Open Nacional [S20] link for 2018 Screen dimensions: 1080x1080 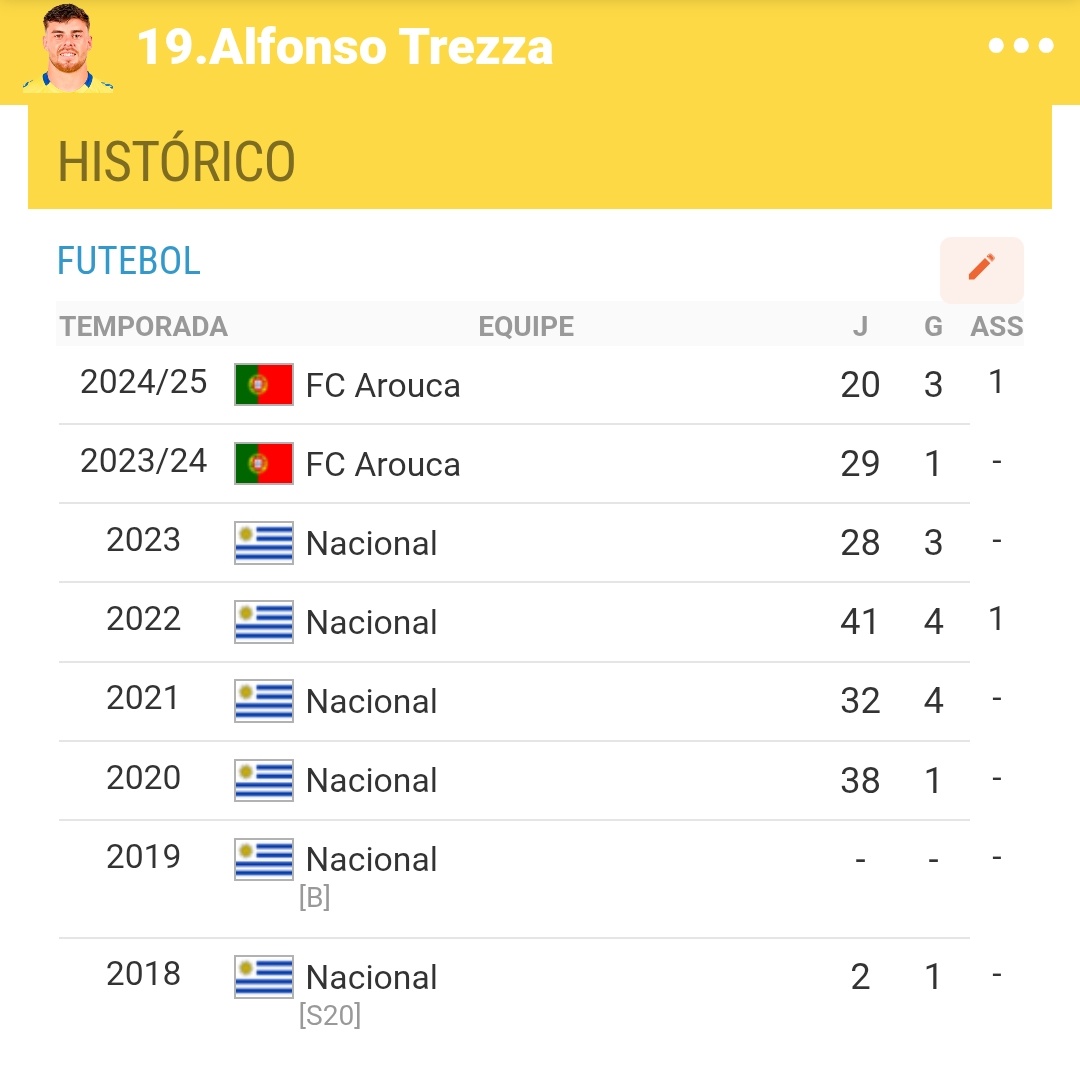(x=371, y=978)
